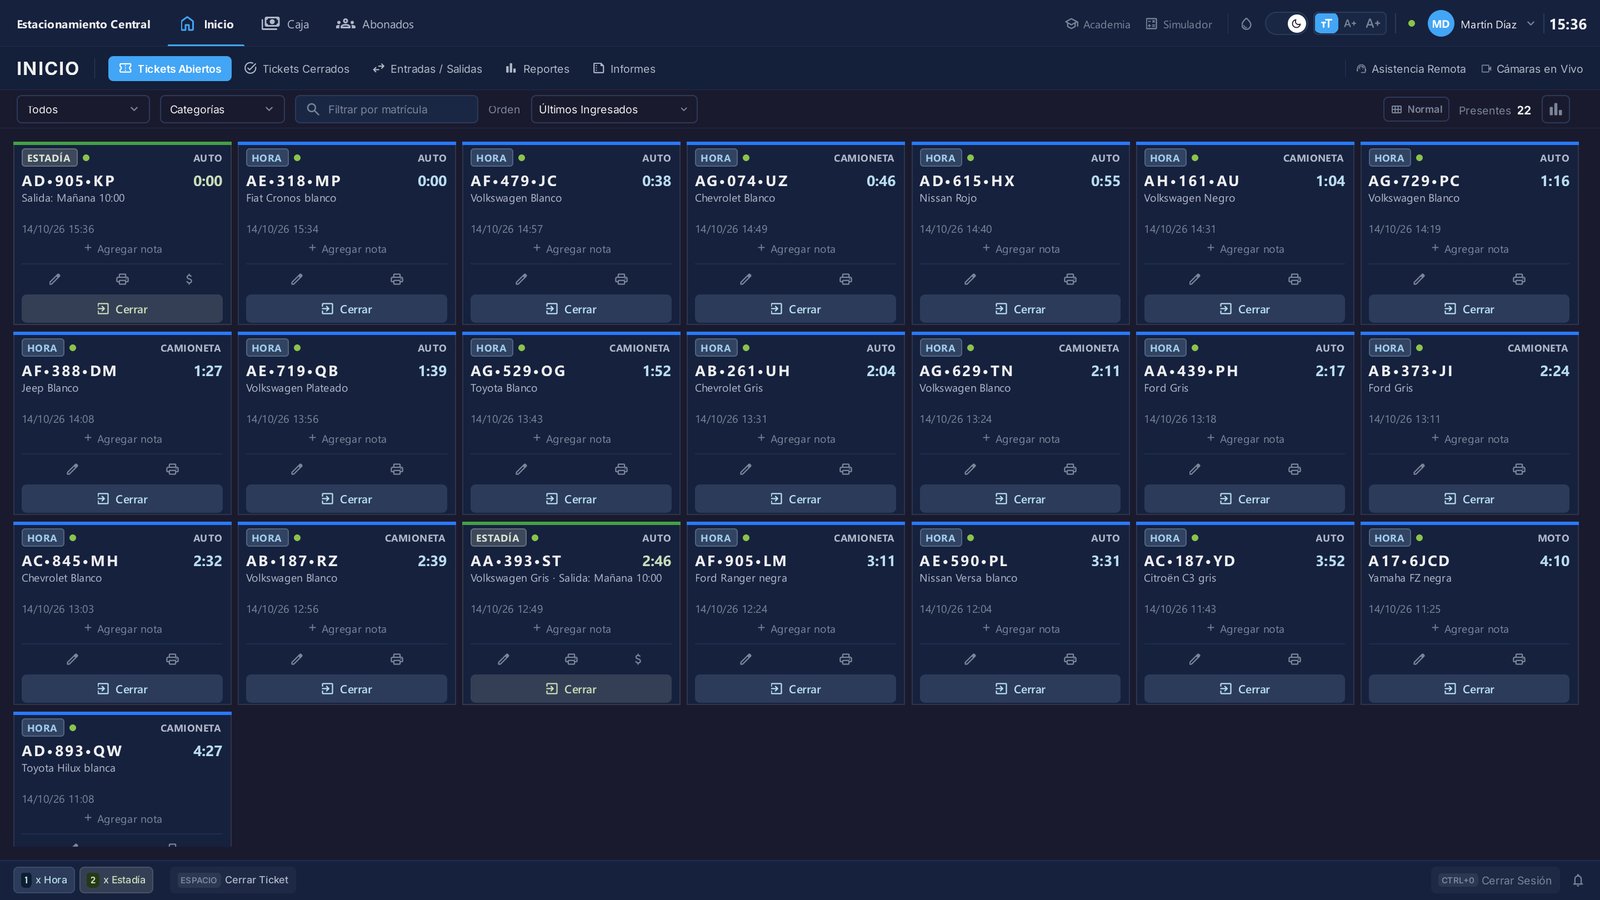Click pencil edit icon on AD•905•KP card
The image size is (1600, 900).
point(55,279)
